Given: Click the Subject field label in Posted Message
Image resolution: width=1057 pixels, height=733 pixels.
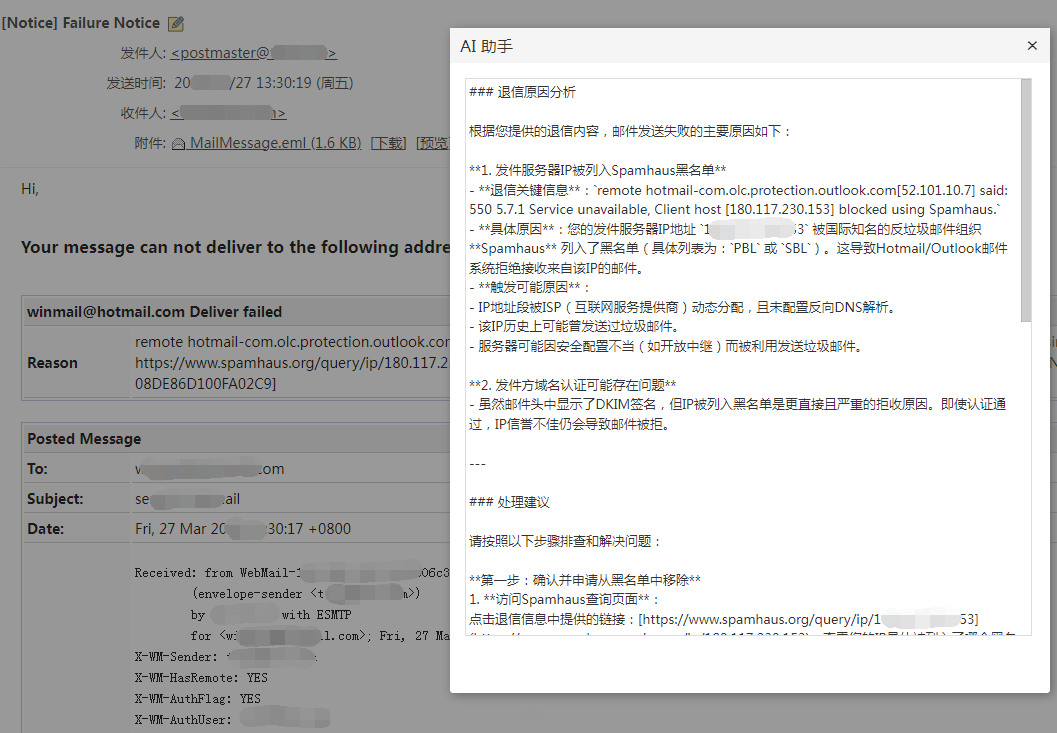Looking at the screenshot, I should click(55, 499).
